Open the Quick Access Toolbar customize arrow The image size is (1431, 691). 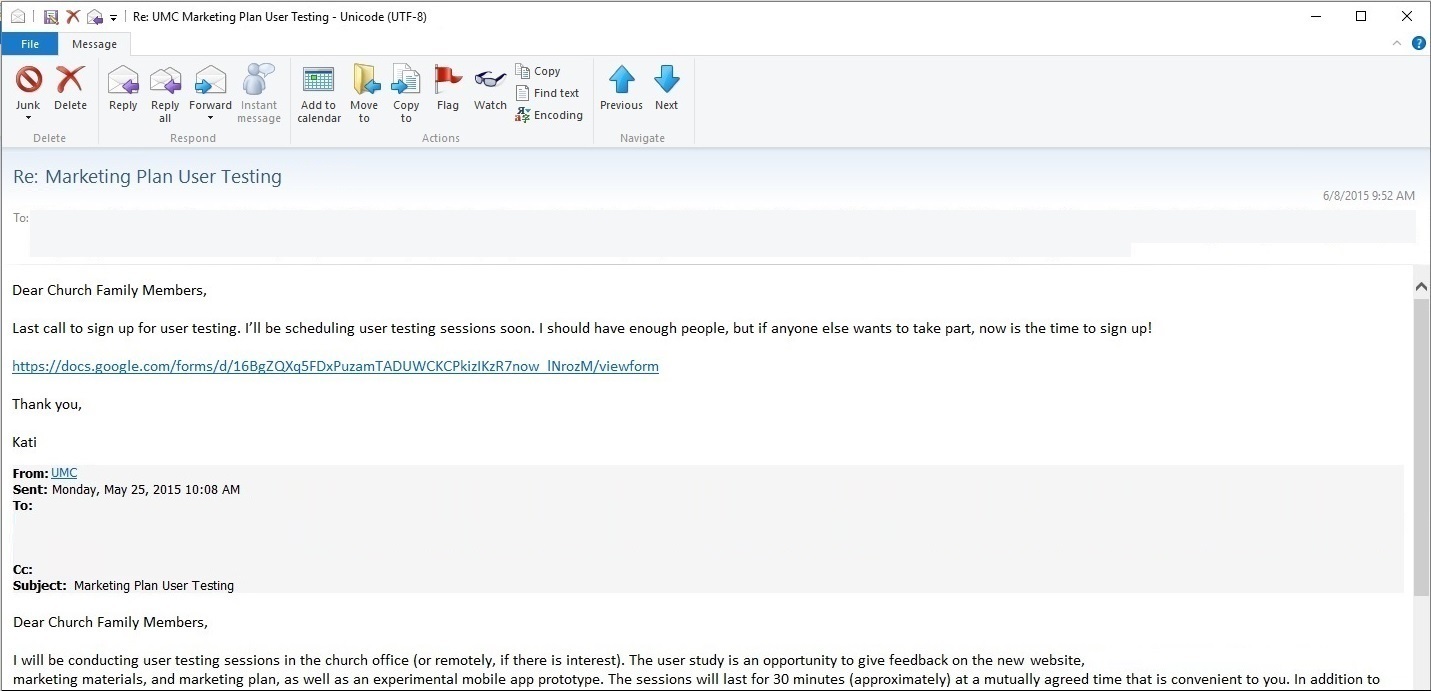pyautogui.click(x=113, y=18)
